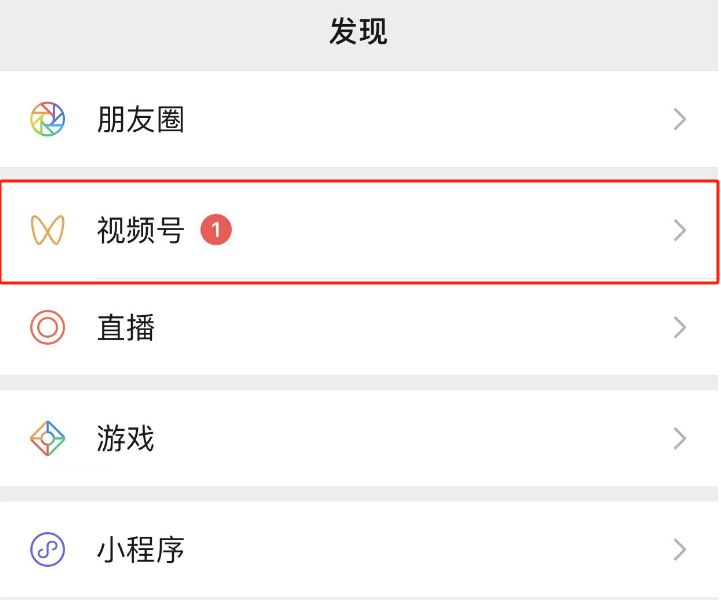
Task: Click the chevron arrow on 直播 row
Action: click(680, 327)
